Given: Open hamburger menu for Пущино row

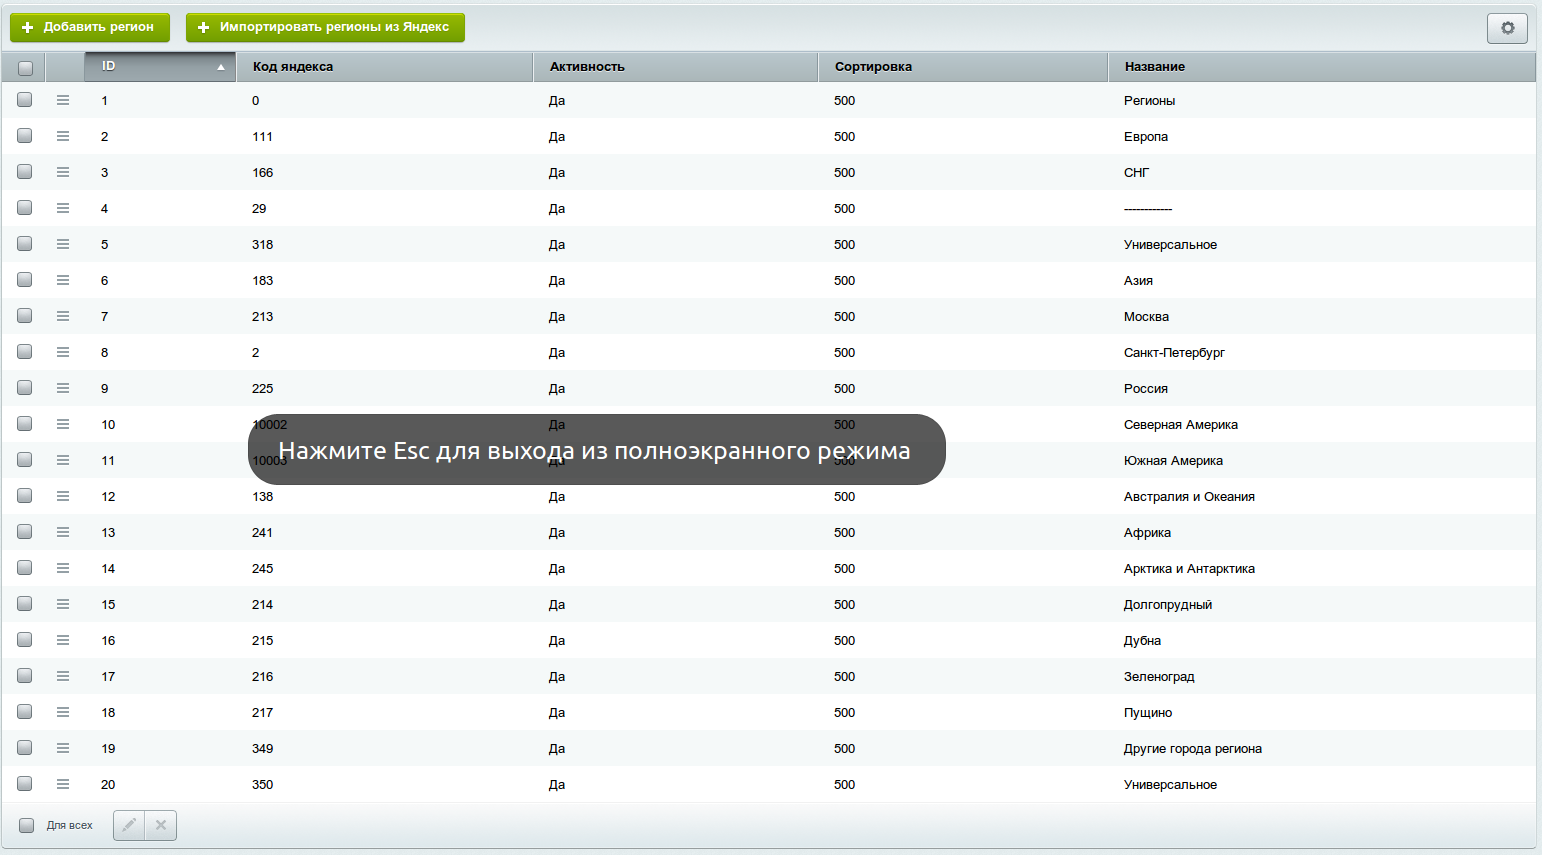Looking at the screenshot, I should click(x=63, y=712).
